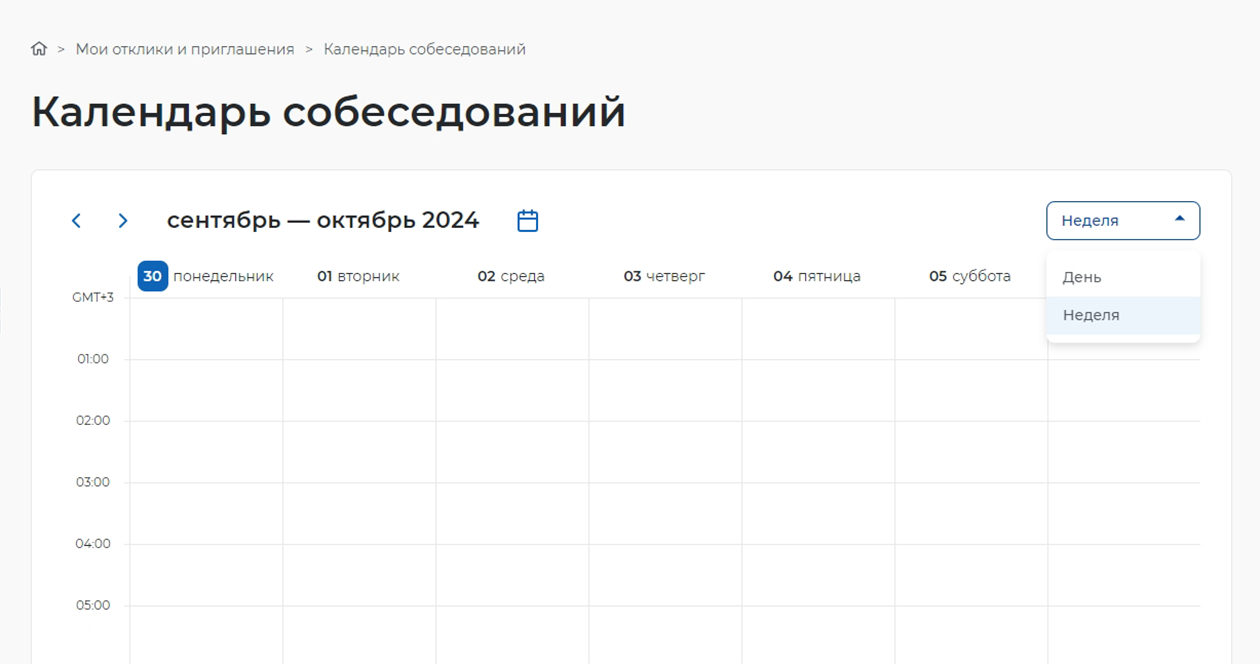Select the 03 четверг day header
This screenshot has height=664, width=1260.
664,276
